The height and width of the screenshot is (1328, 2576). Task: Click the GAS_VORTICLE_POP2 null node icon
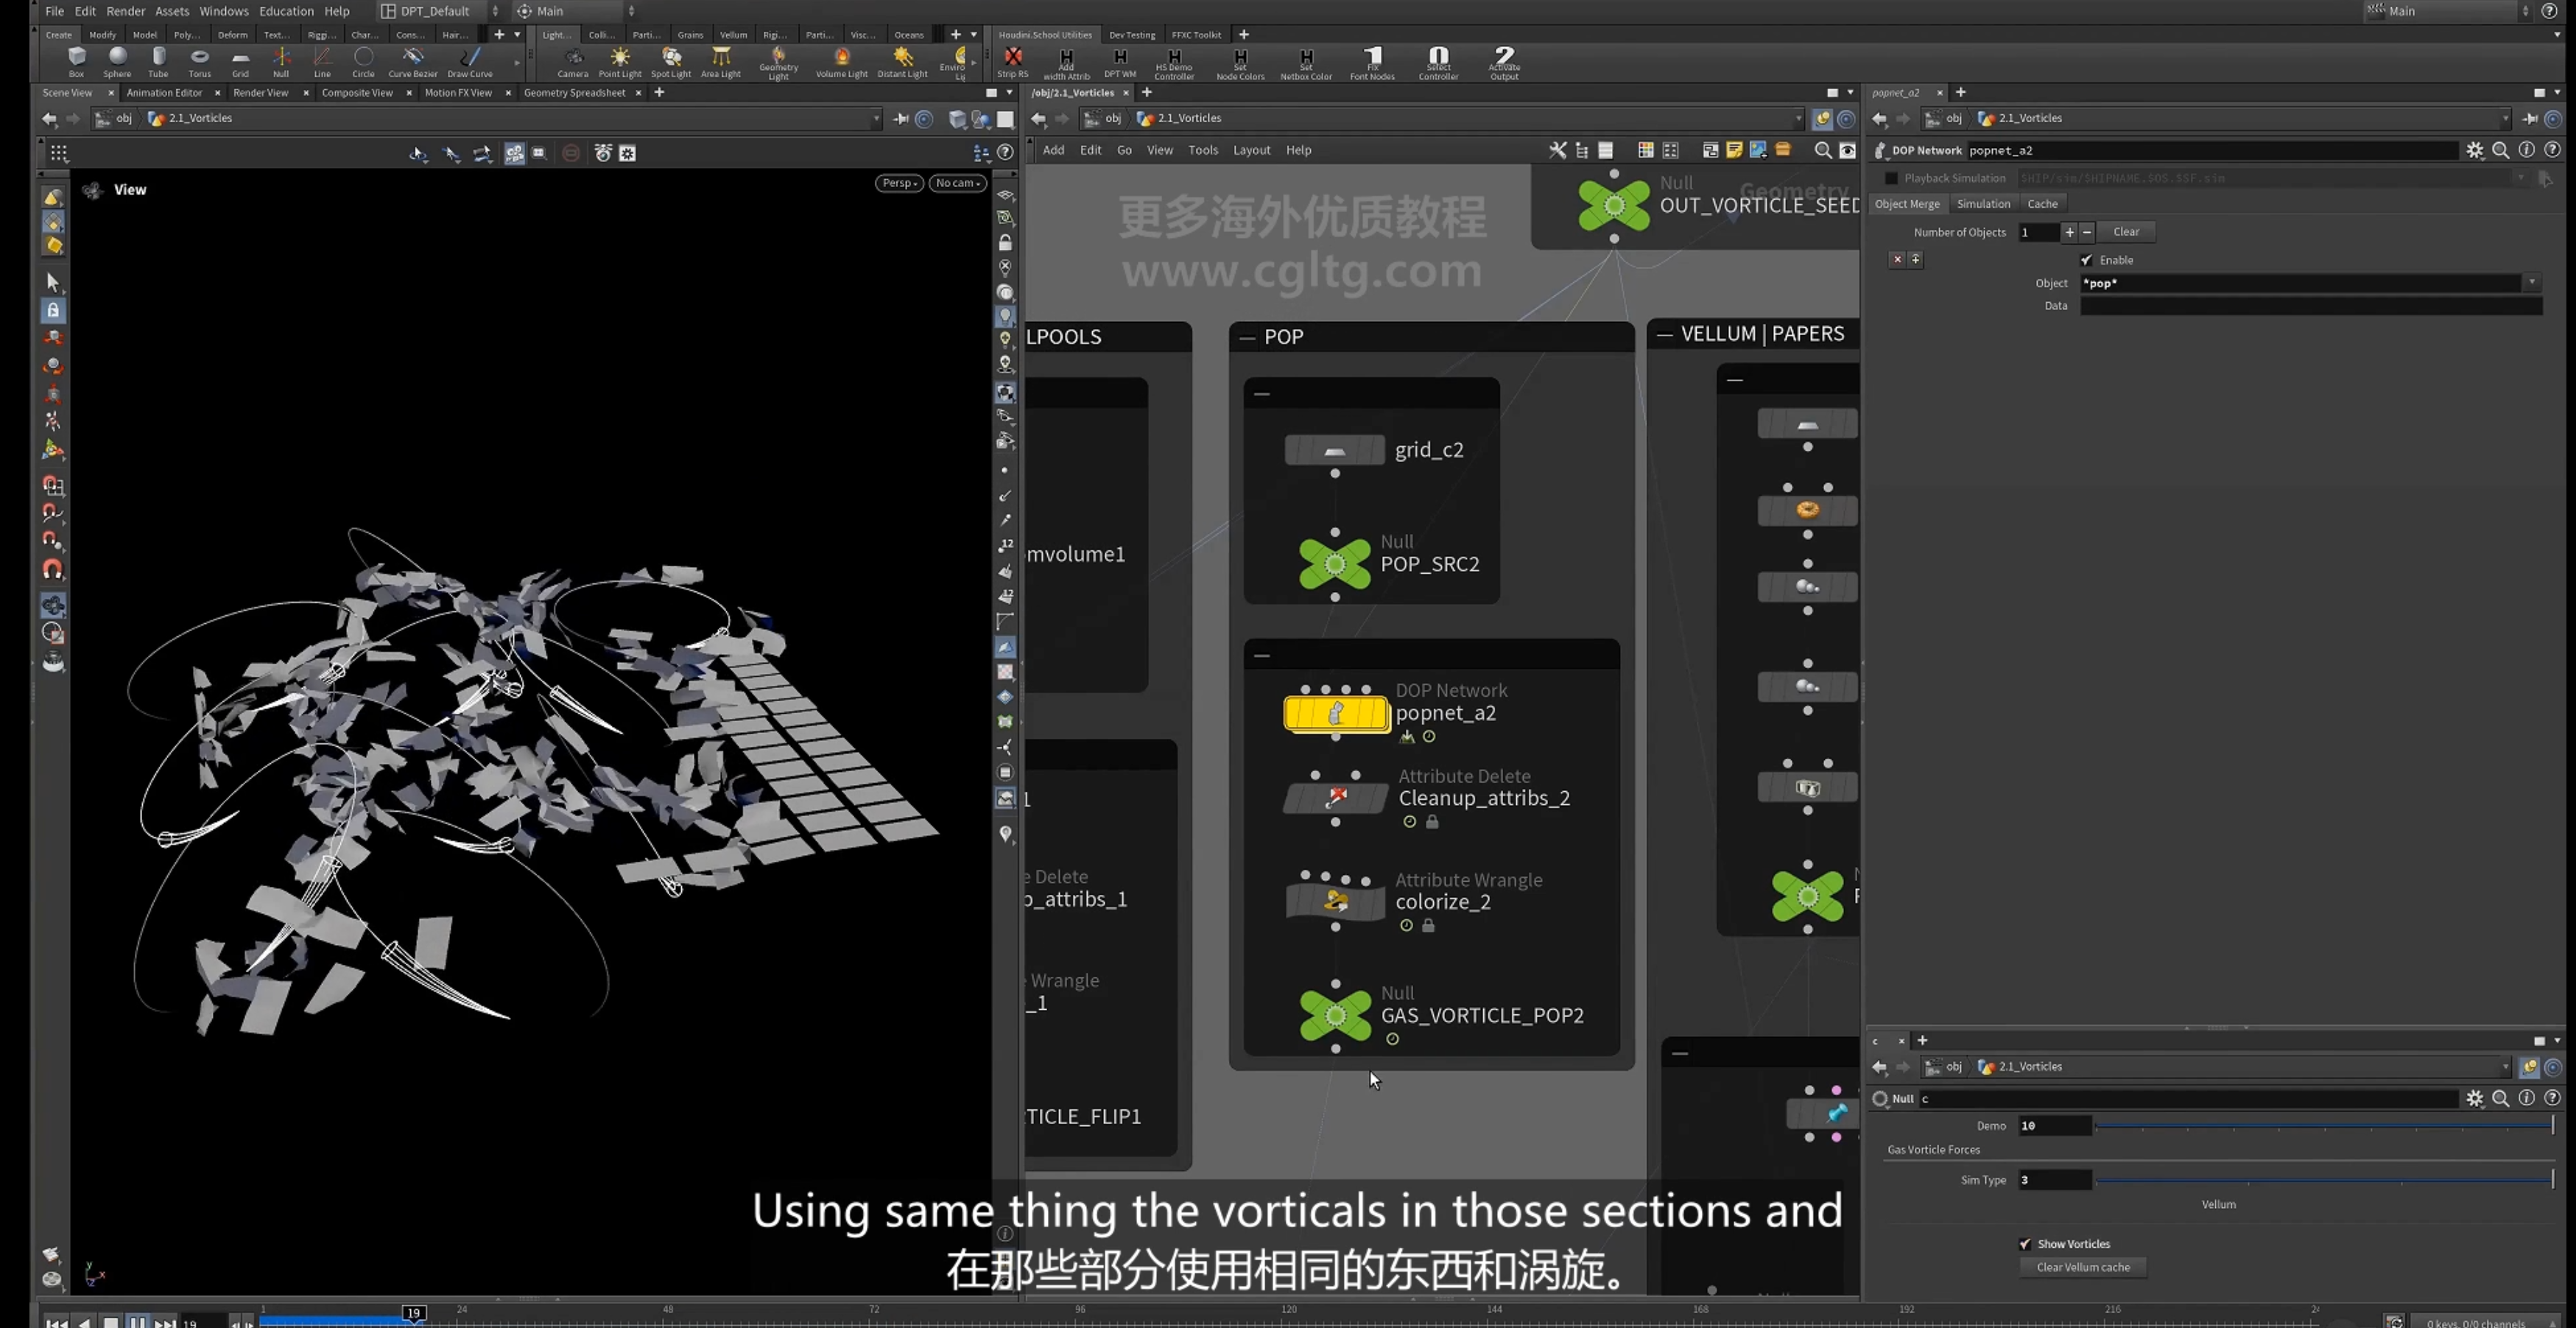[x=1335, y=1016]
